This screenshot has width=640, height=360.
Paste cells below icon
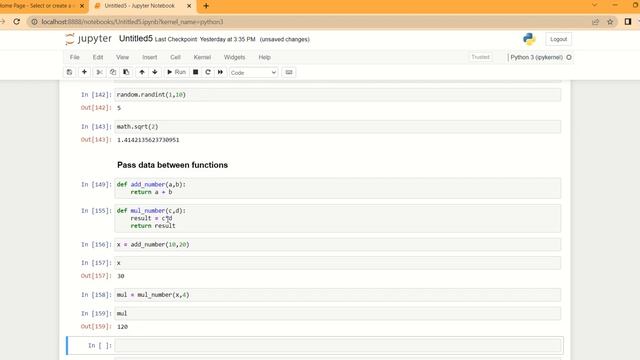coord(126,72)
